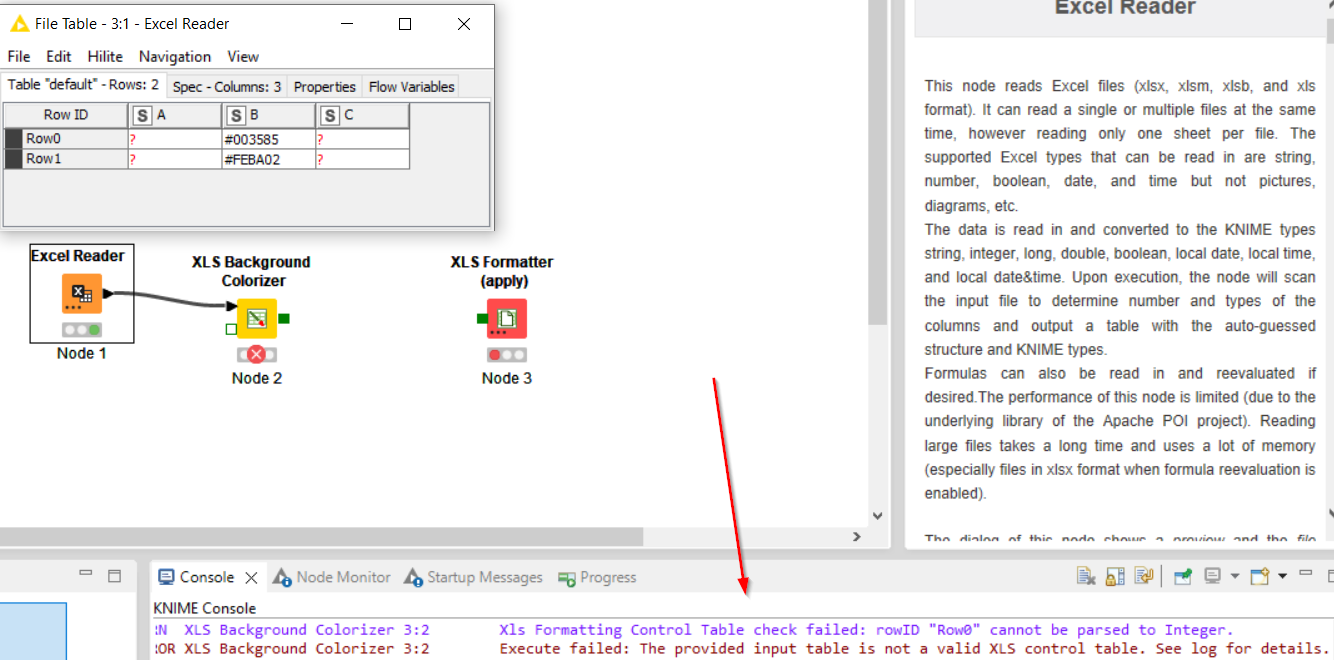Click the failed status indicator under XLS Background Colorizer
This screenshot has width=1334, height=660.
pyautogui.click(x=257, y=354)
